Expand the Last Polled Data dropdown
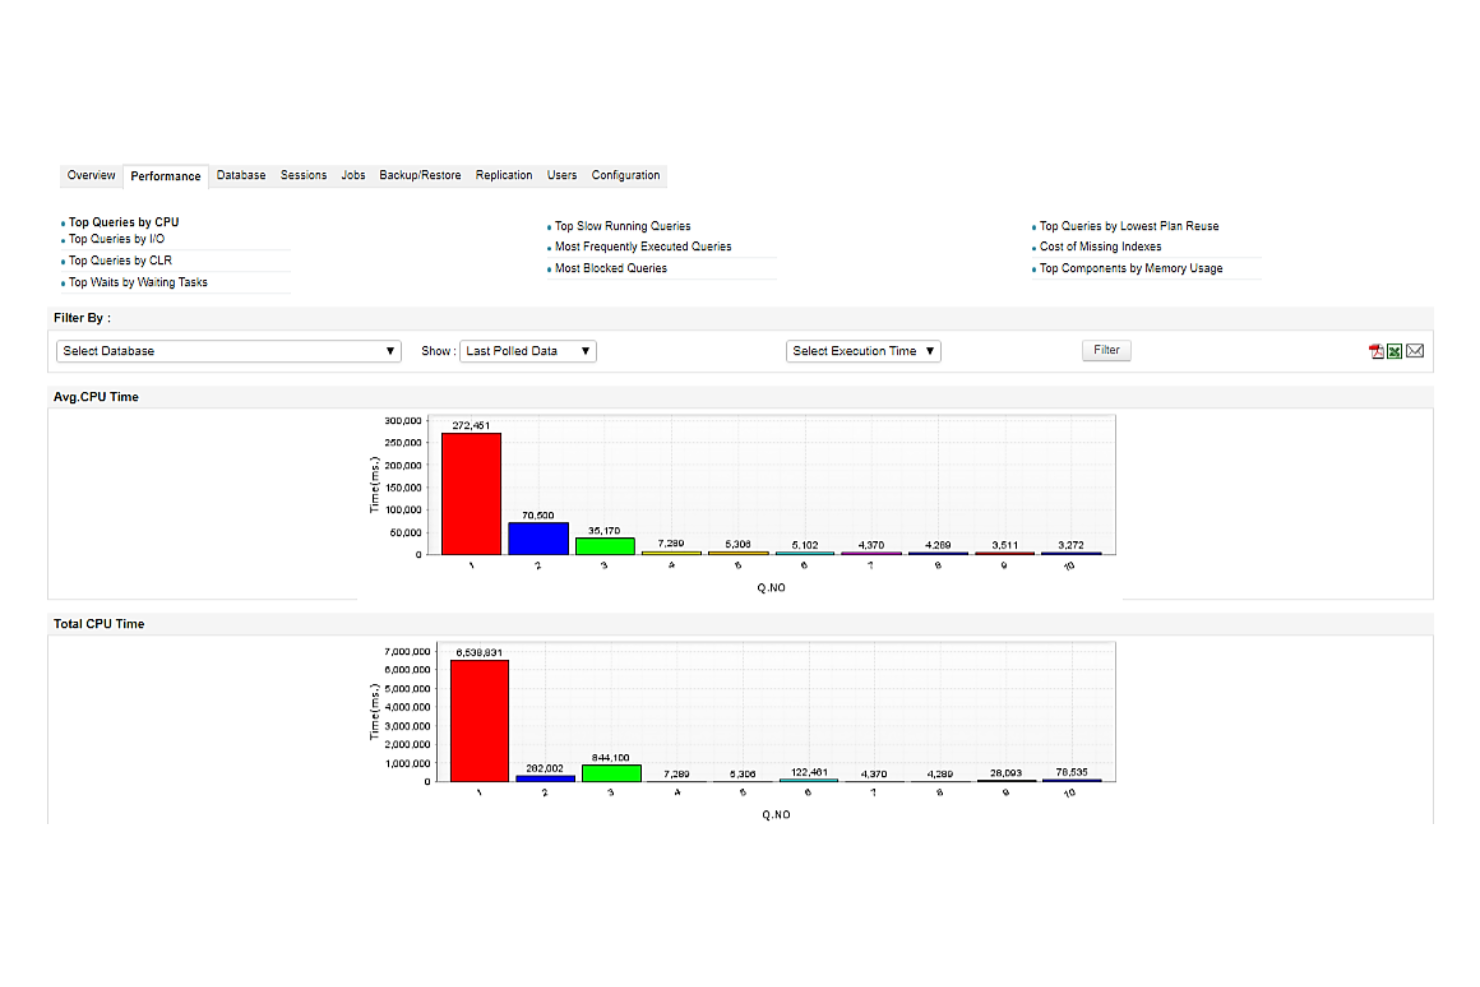 [x=527, y=351]
